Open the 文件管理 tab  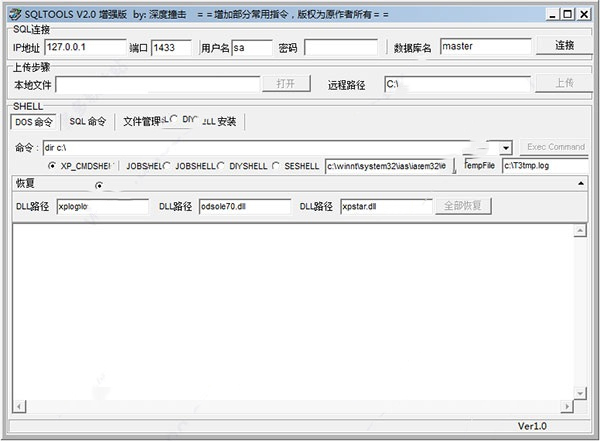[142, 121]
